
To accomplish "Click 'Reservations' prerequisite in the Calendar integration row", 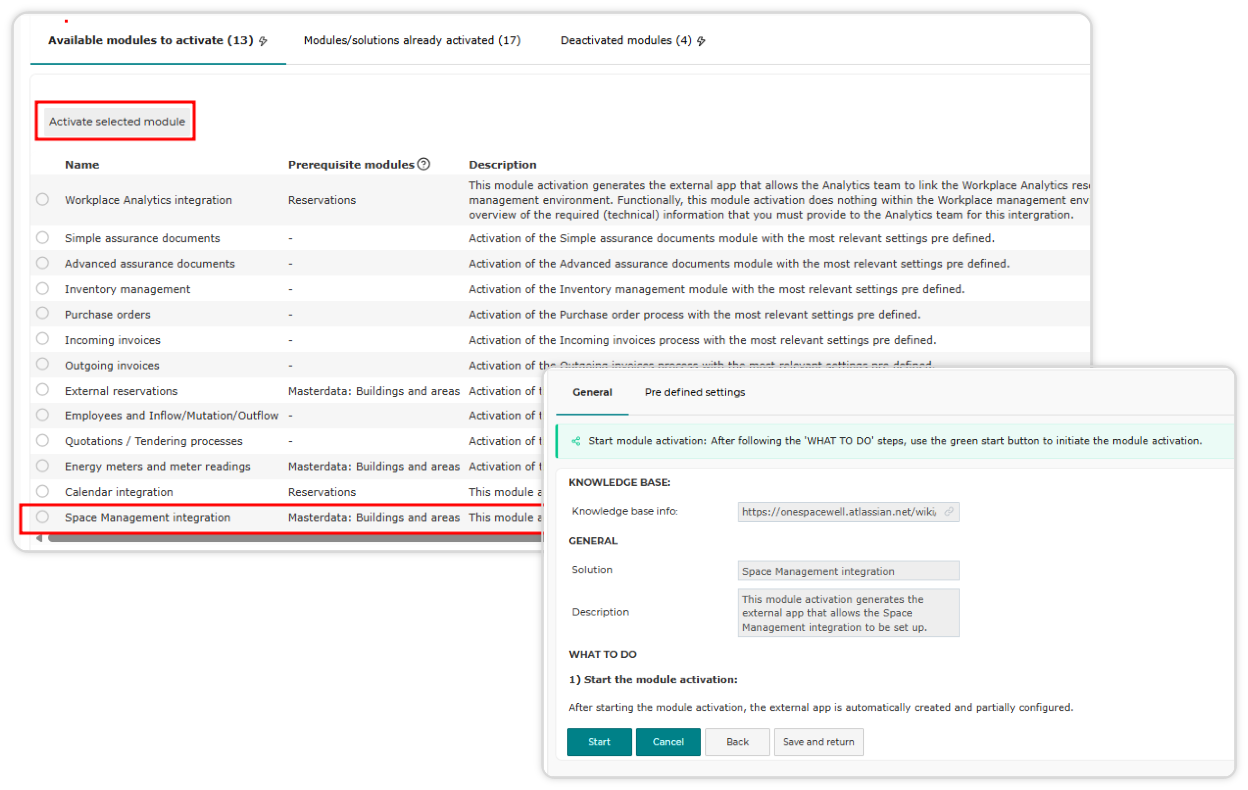I will tap(322, 492).
